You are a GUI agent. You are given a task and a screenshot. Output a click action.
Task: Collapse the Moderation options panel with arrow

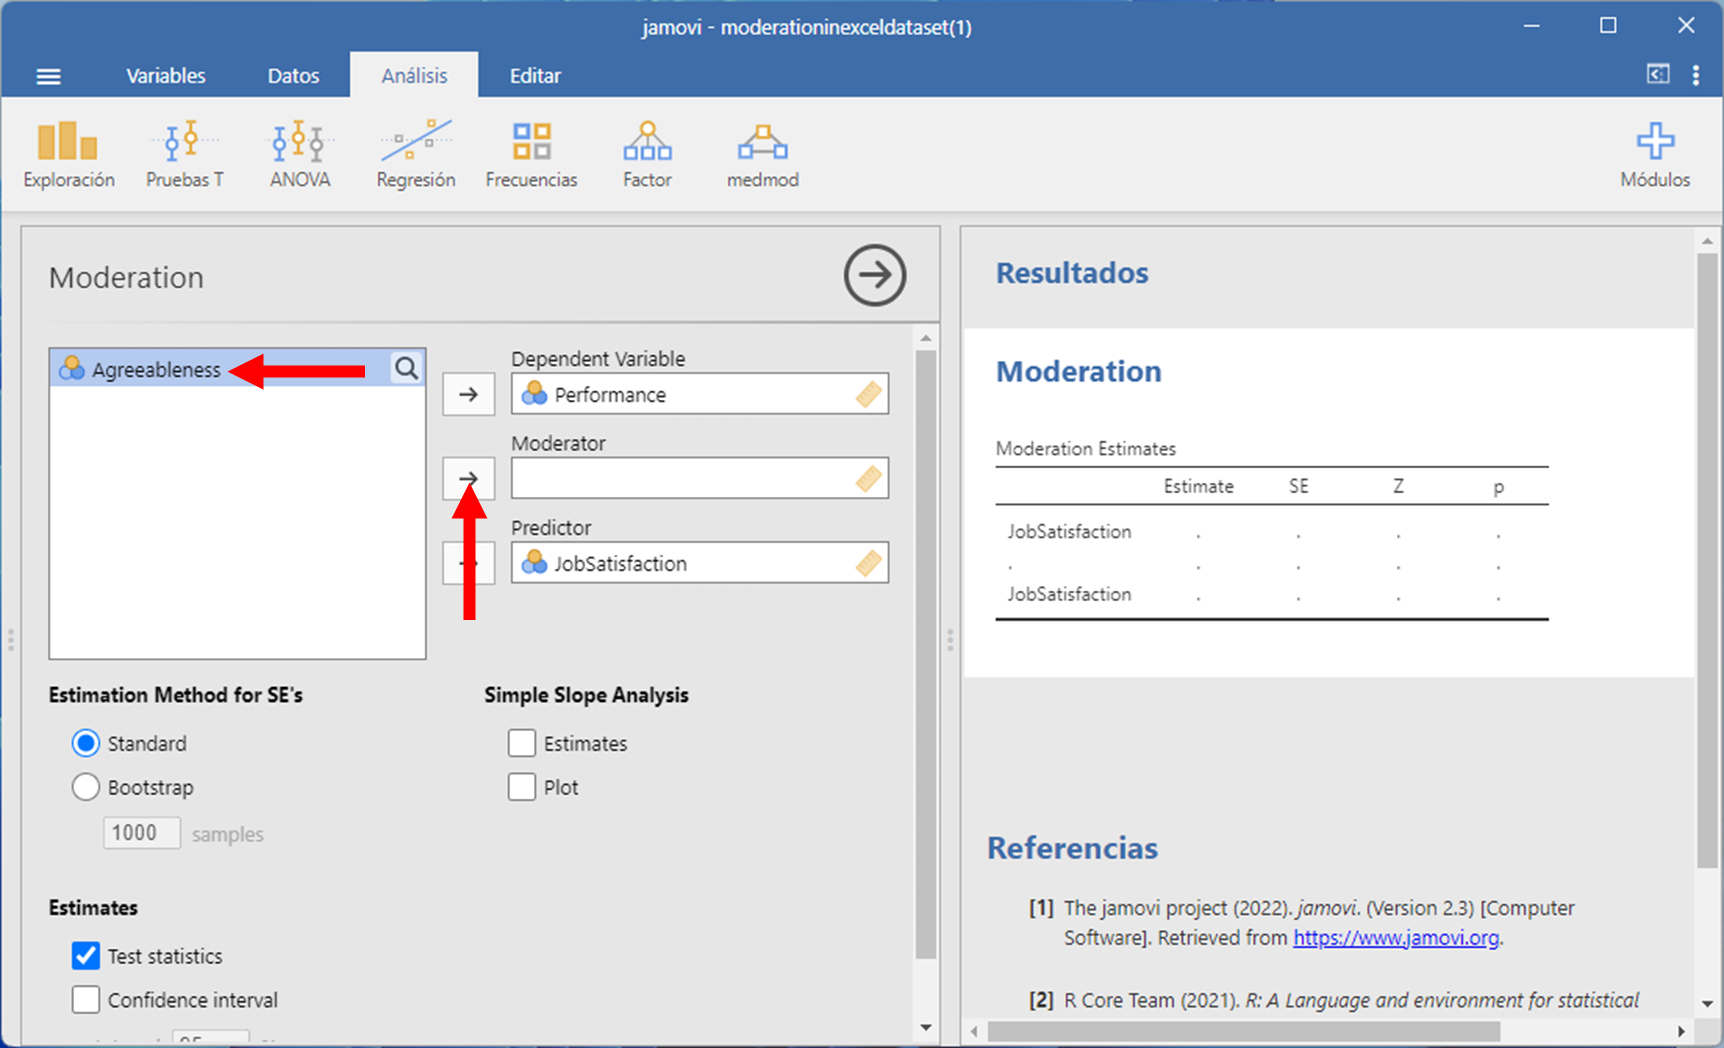coord(874,275)
